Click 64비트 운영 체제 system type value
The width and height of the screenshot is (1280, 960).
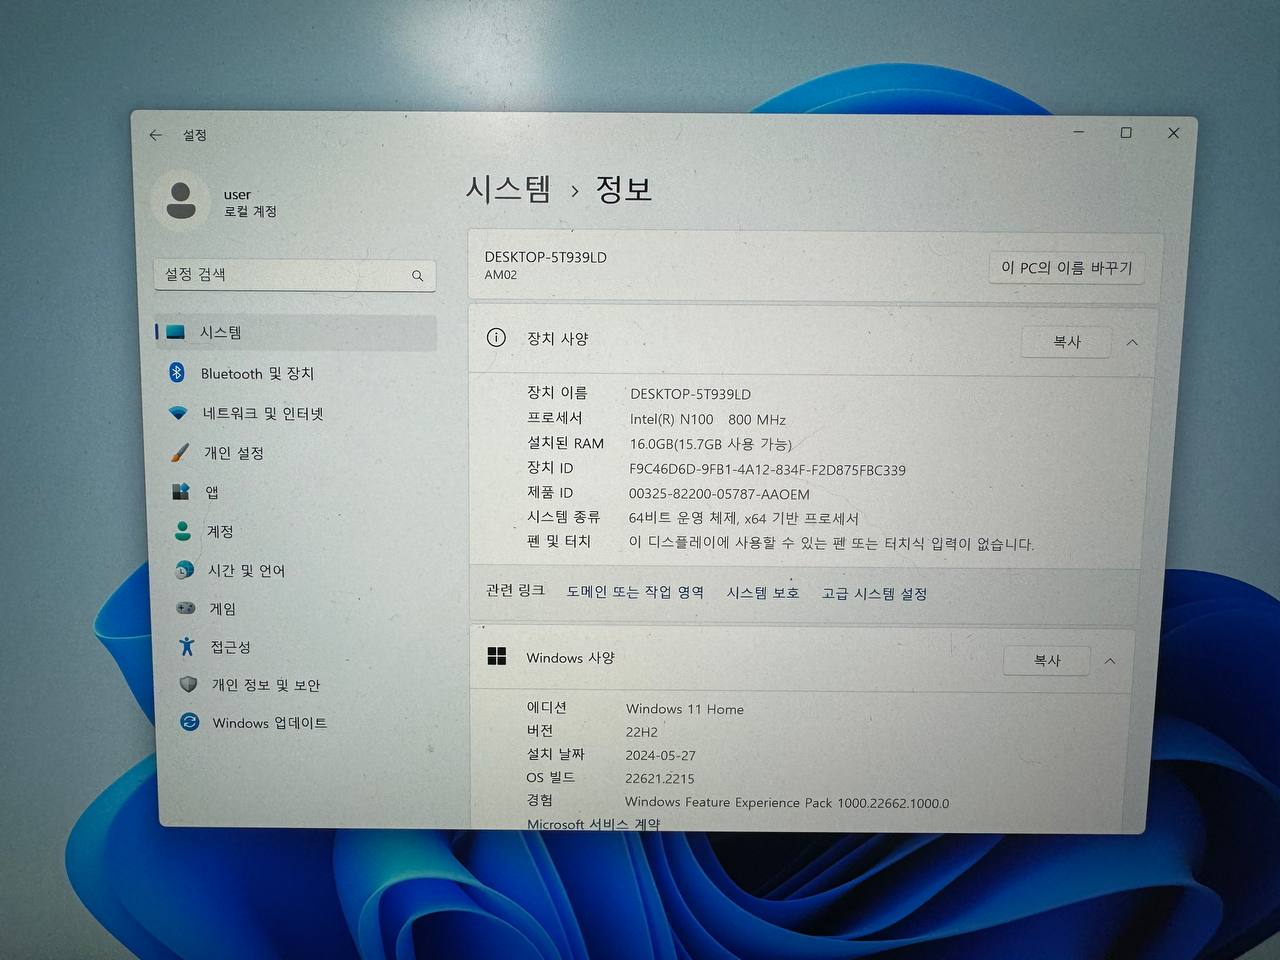pos(744,519)
